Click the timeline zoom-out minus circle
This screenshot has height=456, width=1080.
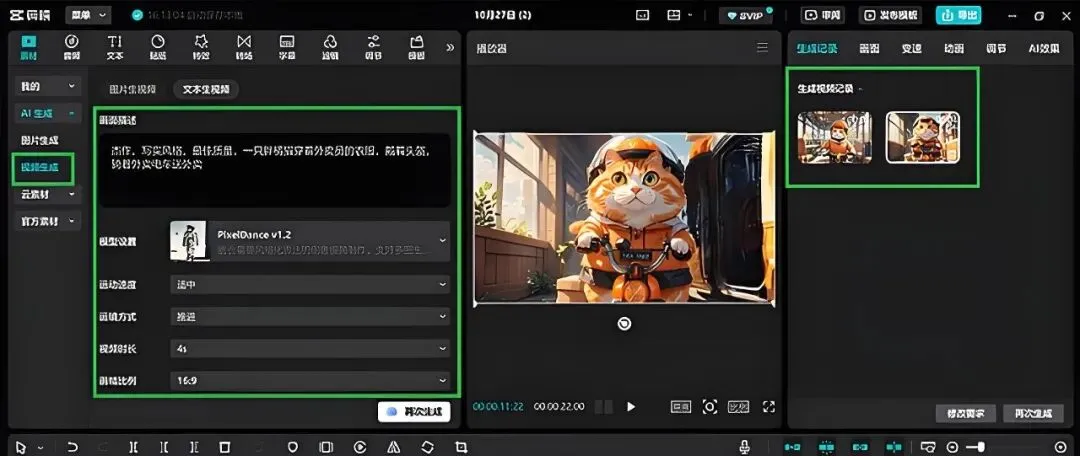(952, 447)
